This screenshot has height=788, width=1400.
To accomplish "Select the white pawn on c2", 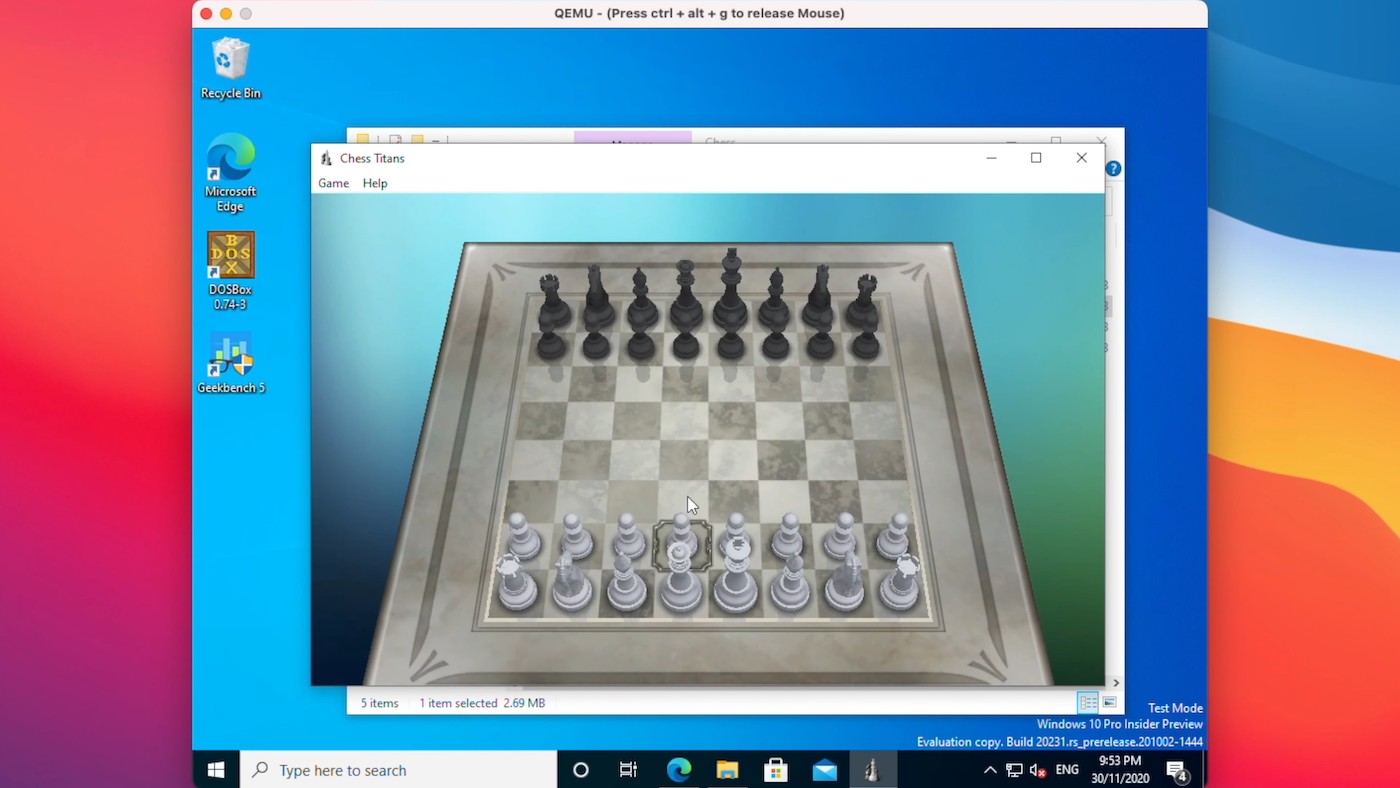I will pyautogui.click(x=628, y=535).
